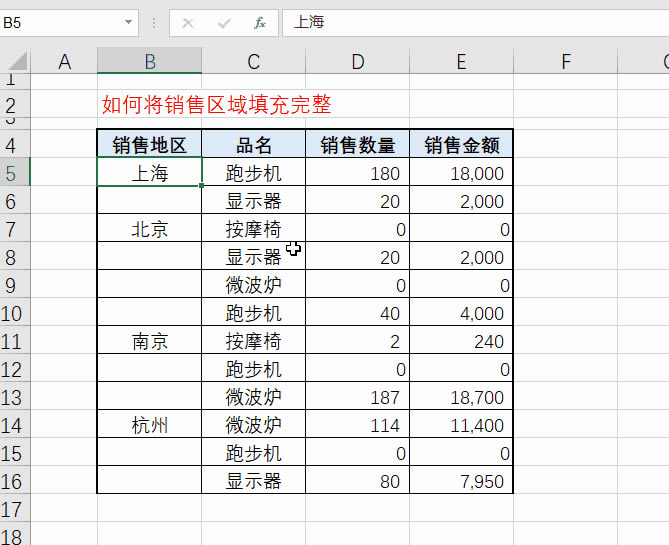Select the cell with 18,700
This screenshot has height=545, width=669.
click(461, 397)
